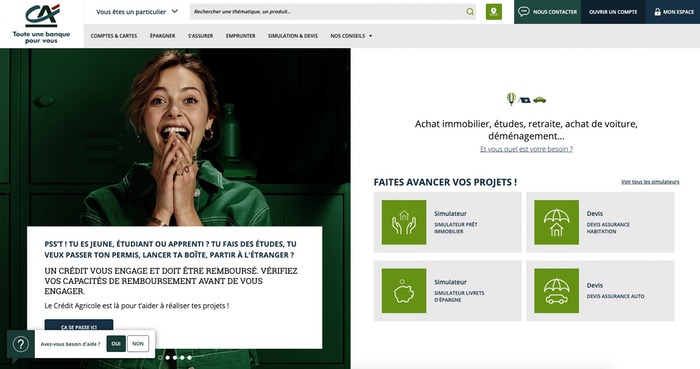This screenshot has width=700, height=369.
Task: Select the last carousel dot
Action: pyautogui.click(x=189, y=357)
